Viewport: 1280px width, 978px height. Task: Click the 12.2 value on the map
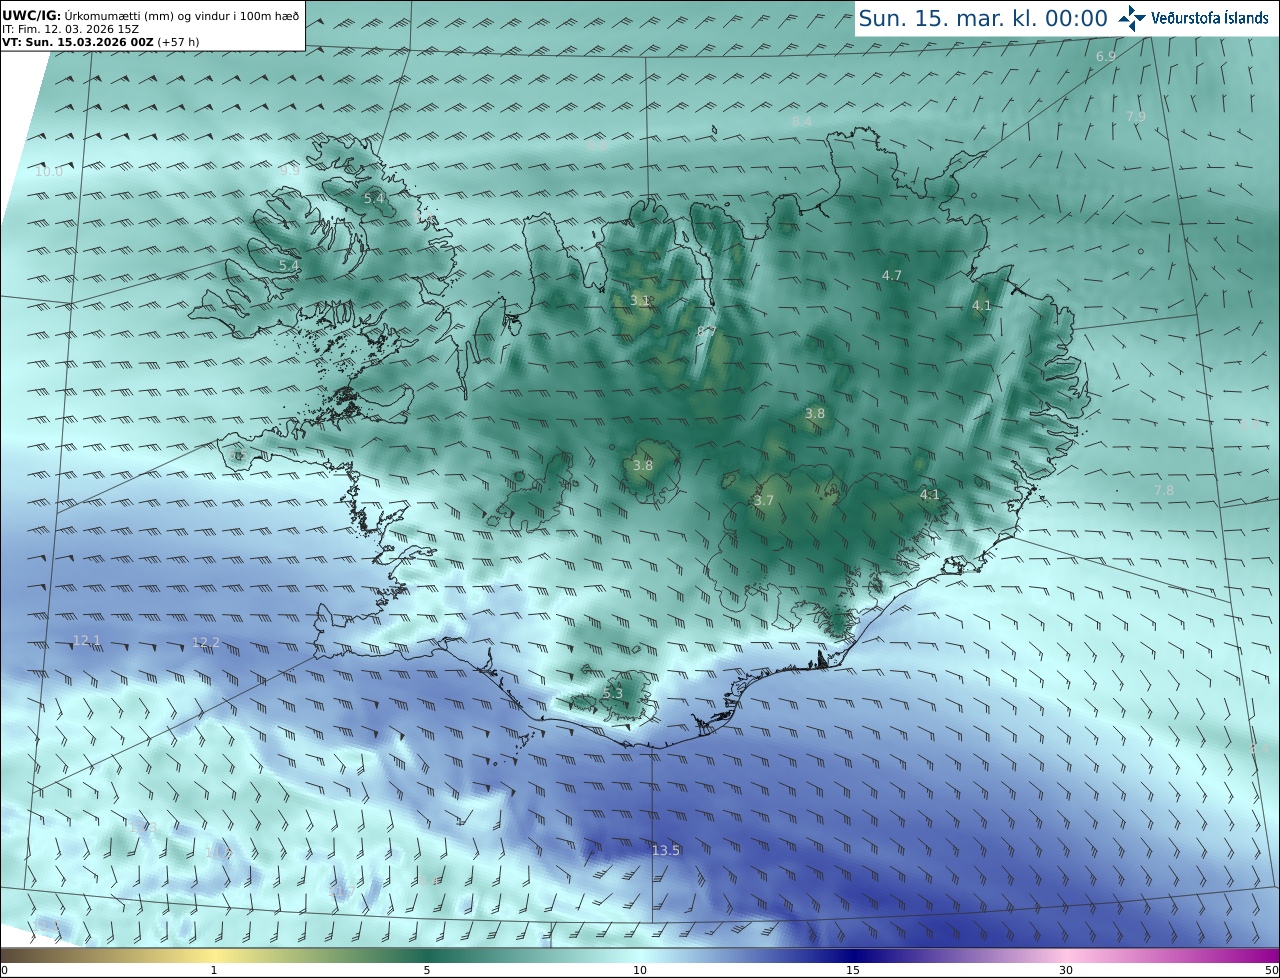(x=206, y=642)
